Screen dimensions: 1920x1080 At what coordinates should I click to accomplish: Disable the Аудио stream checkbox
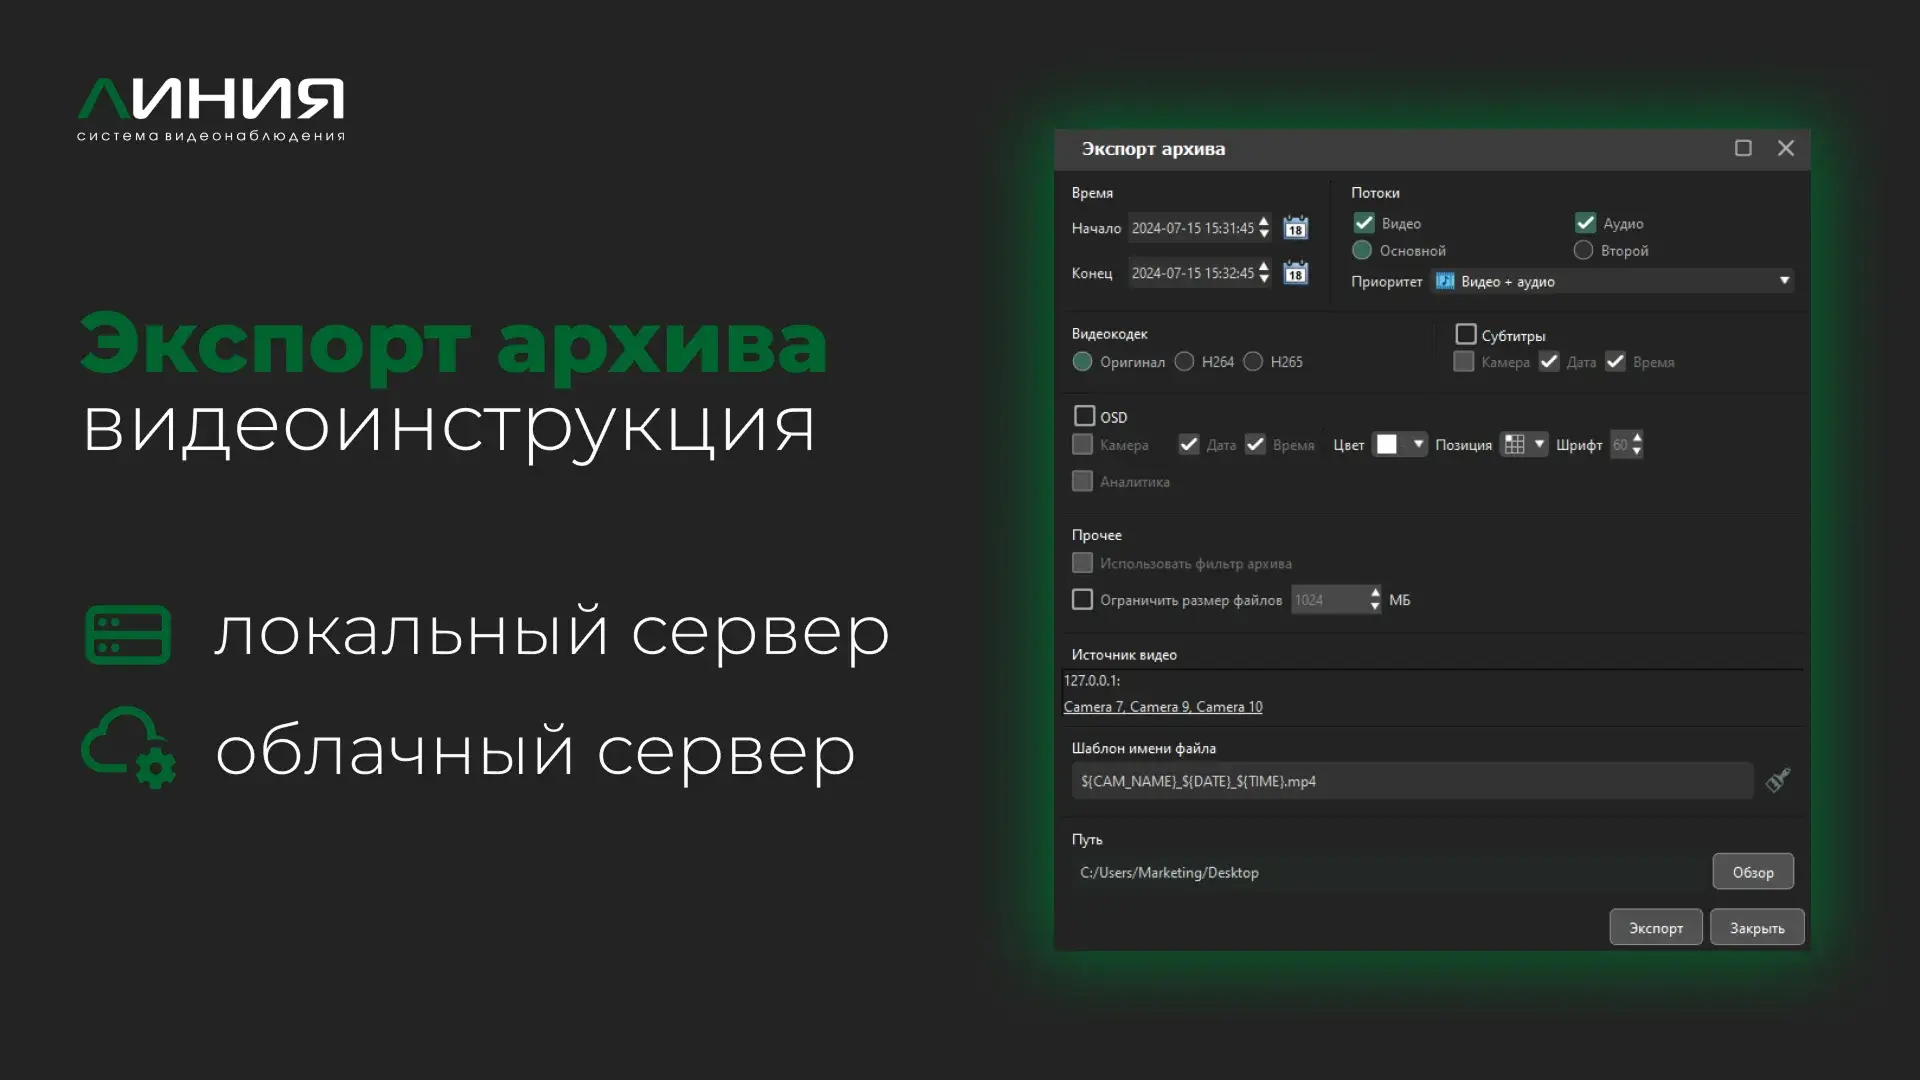(x=1585, y=223)
